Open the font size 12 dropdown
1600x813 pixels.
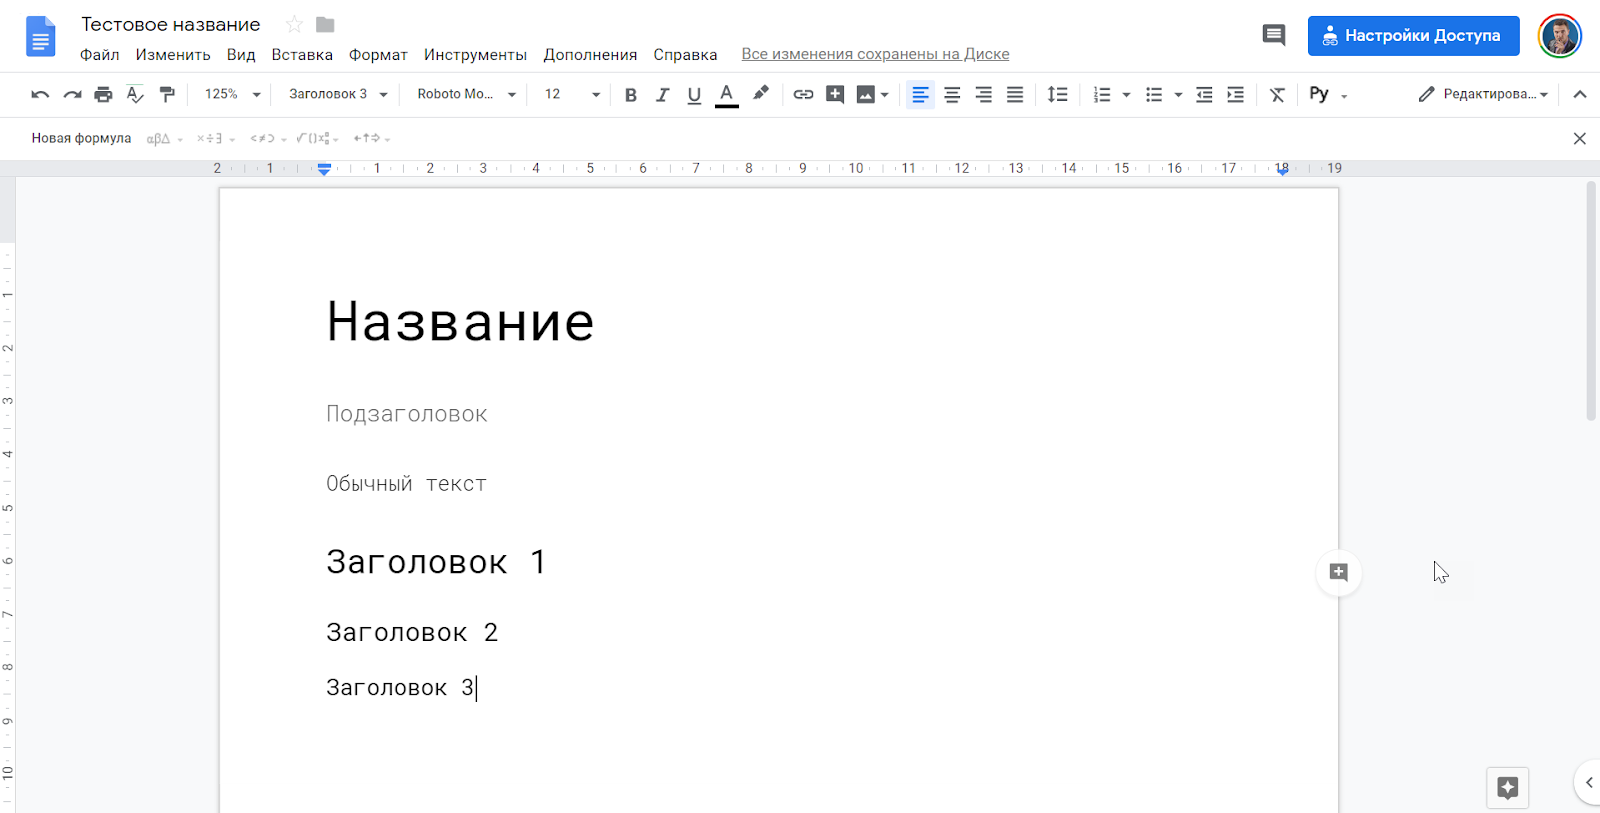pos(572,94)
